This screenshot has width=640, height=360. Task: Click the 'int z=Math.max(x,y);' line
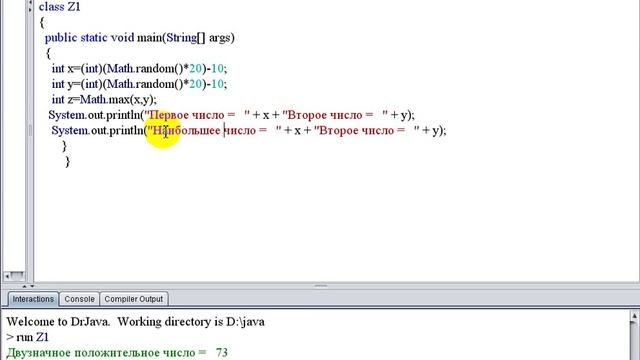tap(104, 100)
